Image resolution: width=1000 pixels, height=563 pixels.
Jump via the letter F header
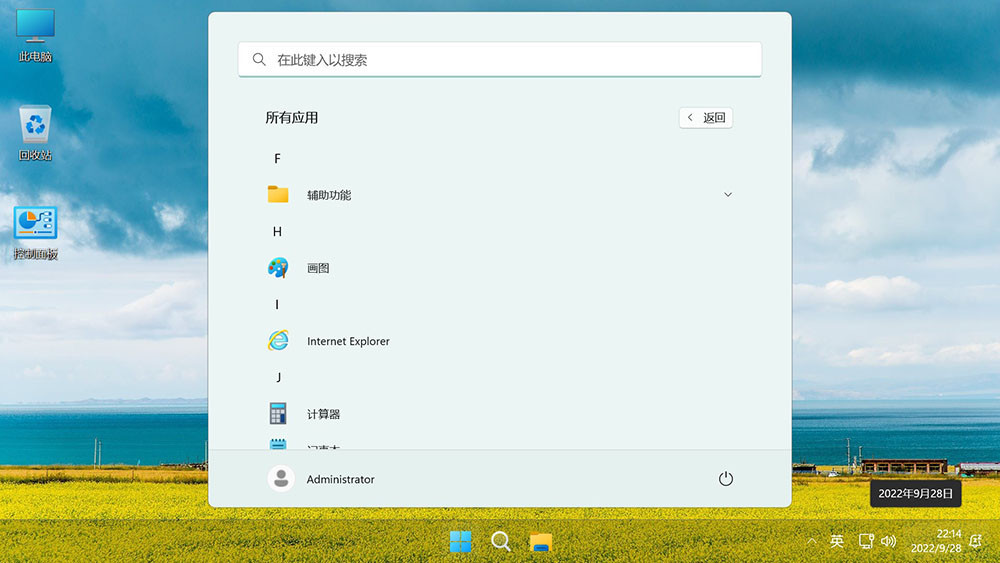click(x=277, y=158)
